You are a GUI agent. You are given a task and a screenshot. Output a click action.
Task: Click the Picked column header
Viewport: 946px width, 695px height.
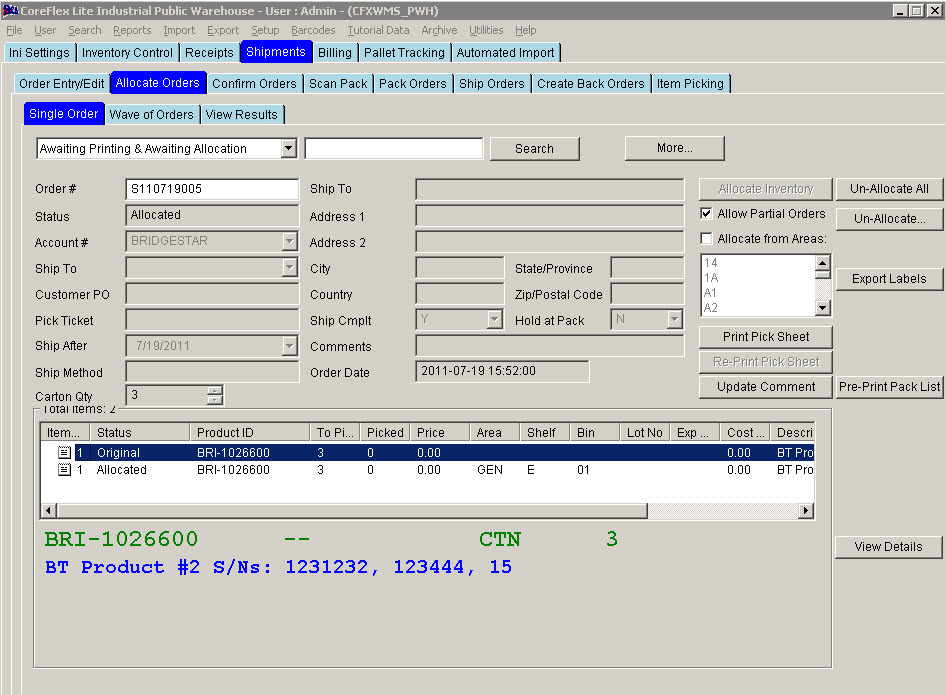[x=386, y=433]
